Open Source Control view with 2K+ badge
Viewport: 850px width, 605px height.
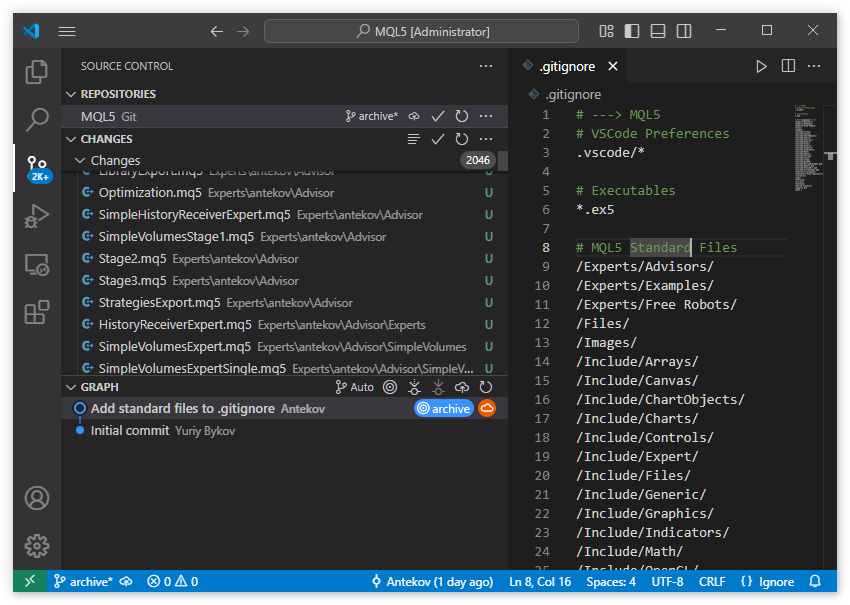38,168
